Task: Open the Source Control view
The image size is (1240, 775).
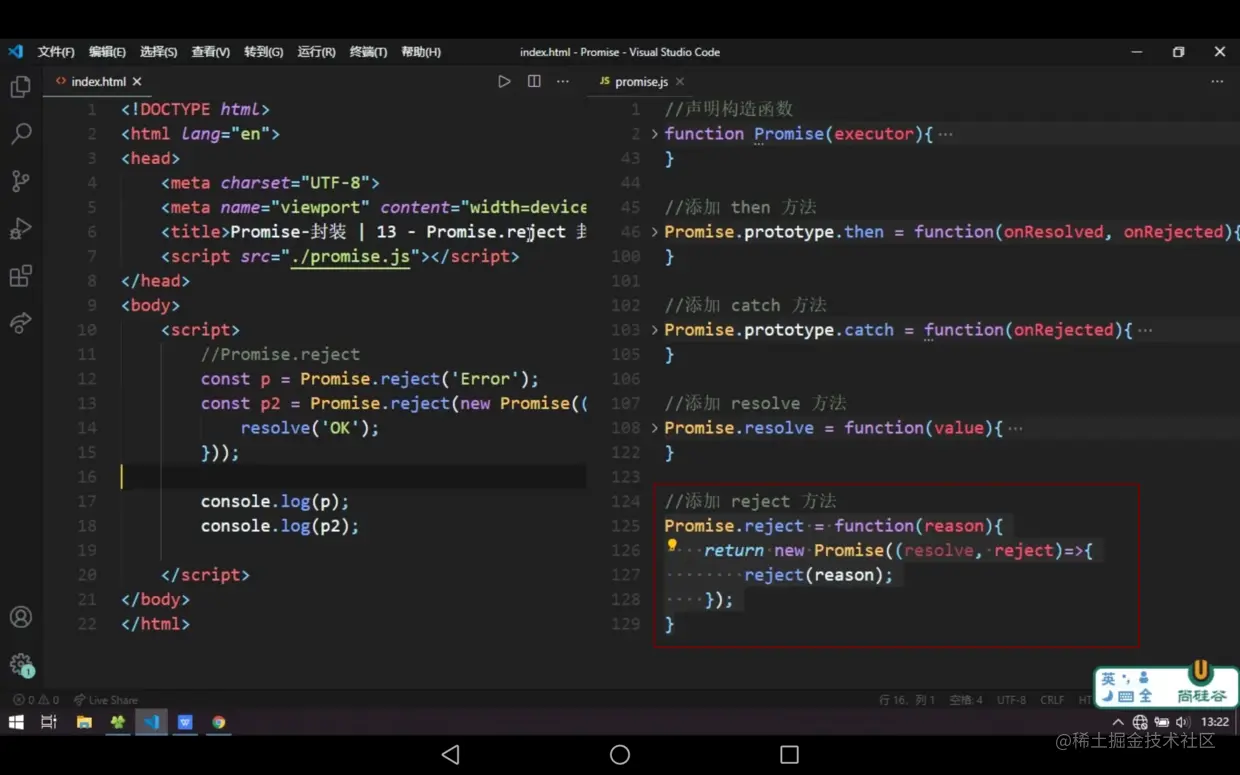Action: coord(20,181)
